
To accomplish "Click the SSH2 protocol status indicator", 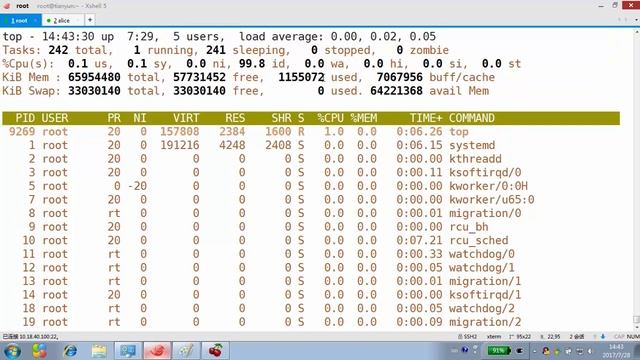I will (467, 337).
